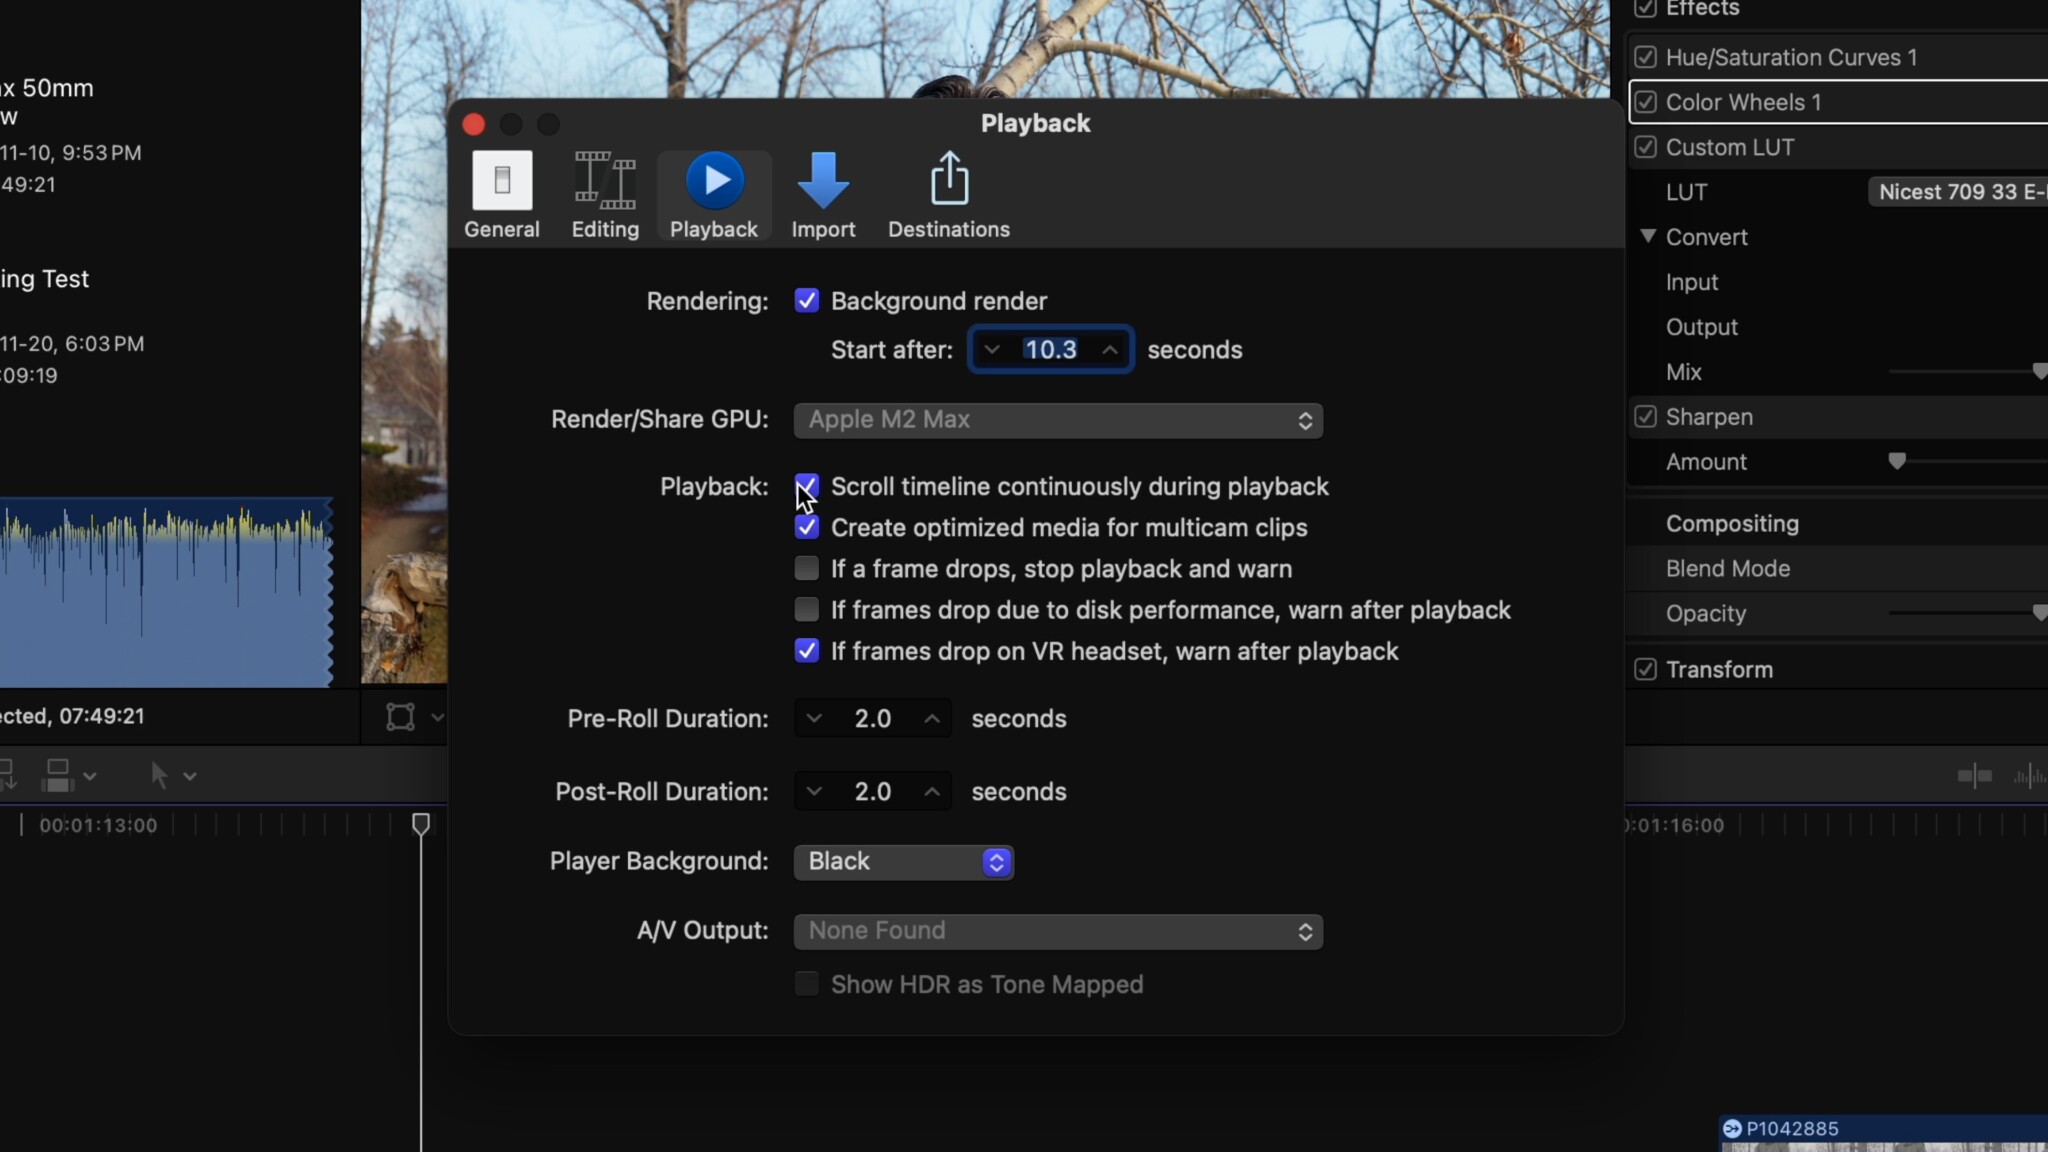
Task: Disable the Hue/Saturation Curves 1 effect
Action: 1645,57
